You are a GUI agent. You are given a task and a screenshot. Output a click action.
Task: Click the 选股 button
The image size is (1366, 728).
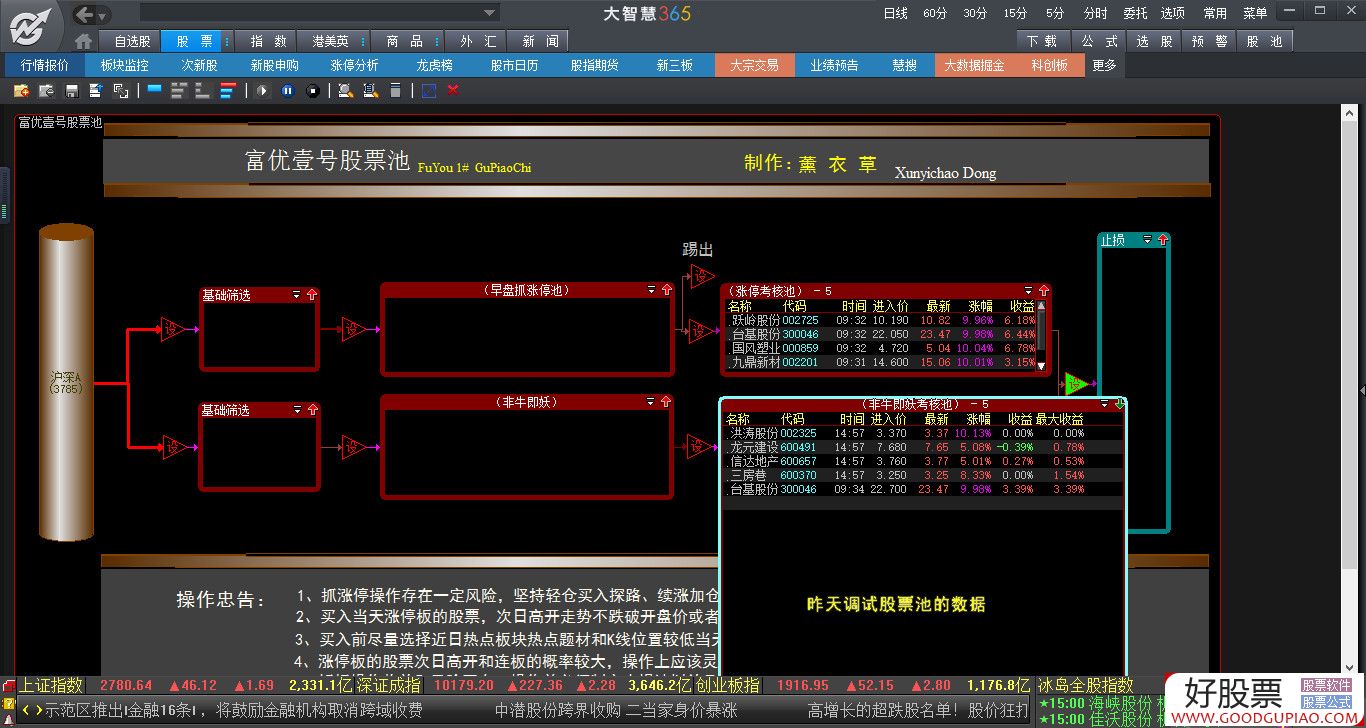coord(1155,41)
